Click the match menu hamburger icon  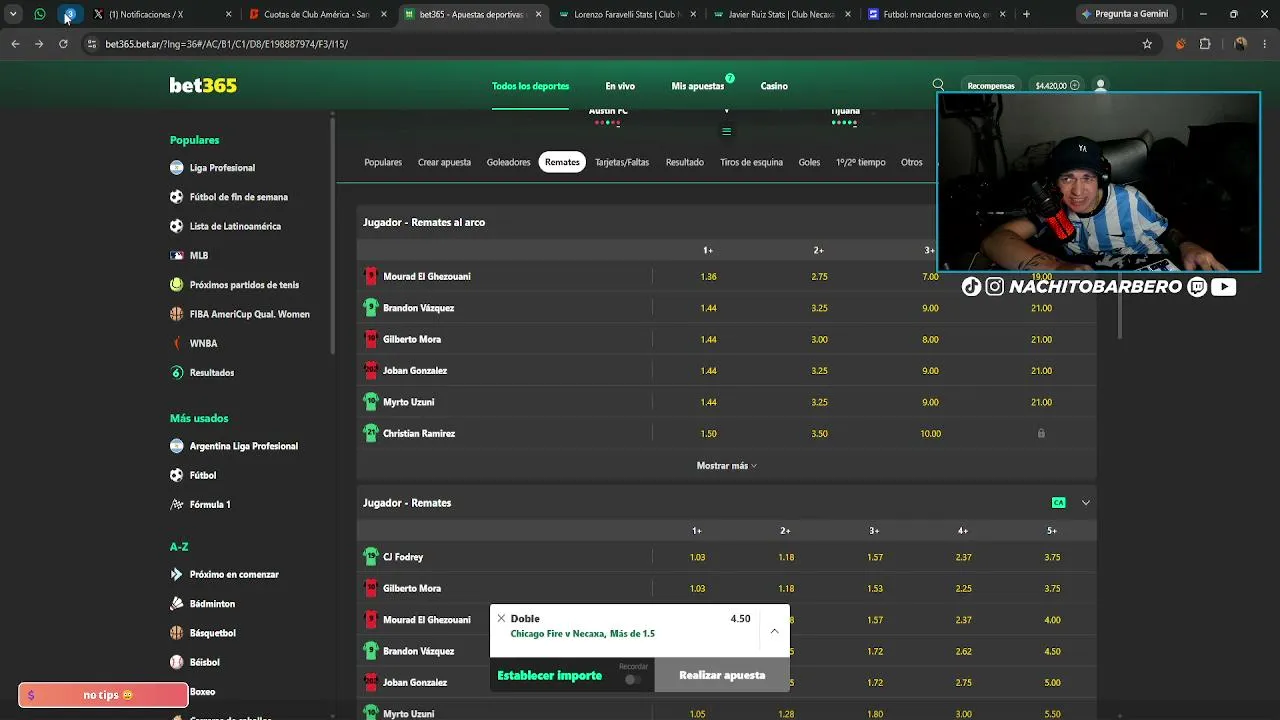tap(727, 131)
